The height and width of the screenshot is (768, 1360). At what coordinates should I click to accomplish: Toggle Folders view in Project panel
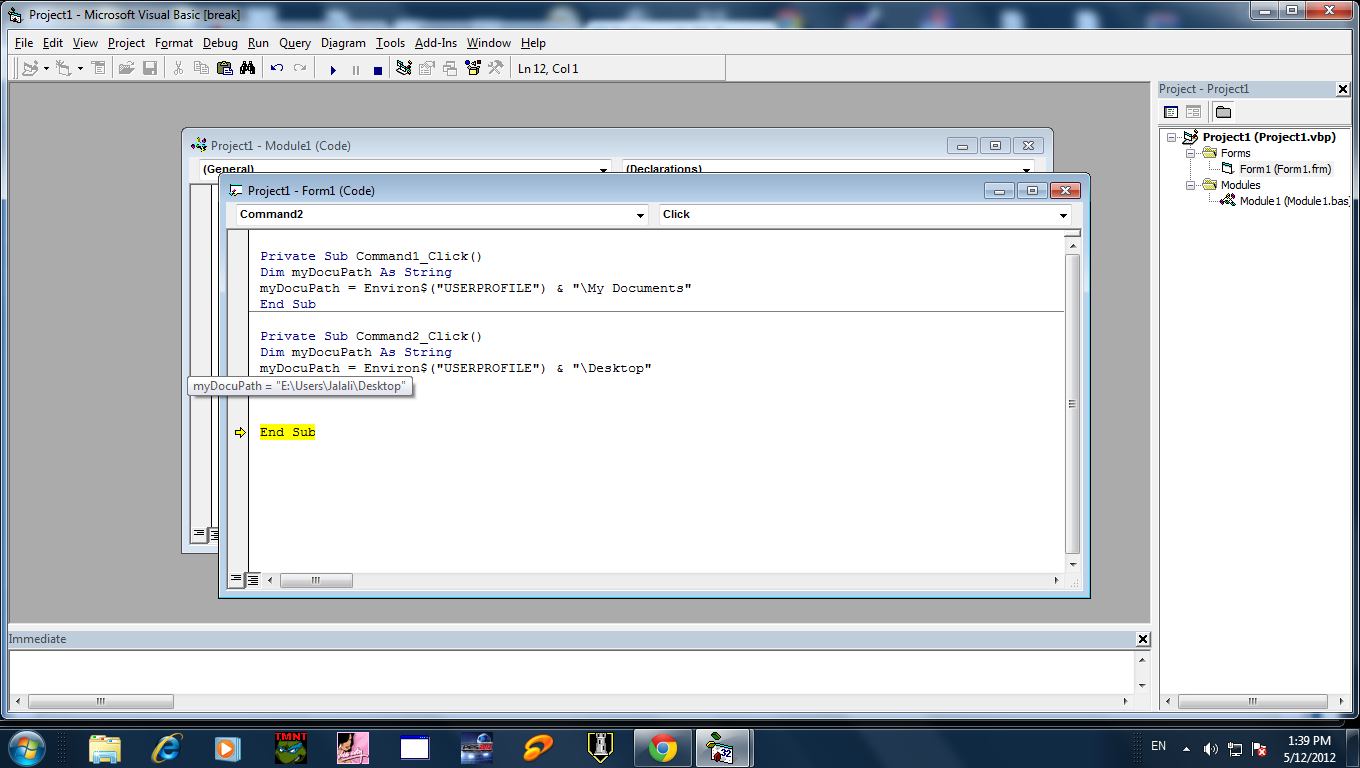click(x=1223, y=112)
